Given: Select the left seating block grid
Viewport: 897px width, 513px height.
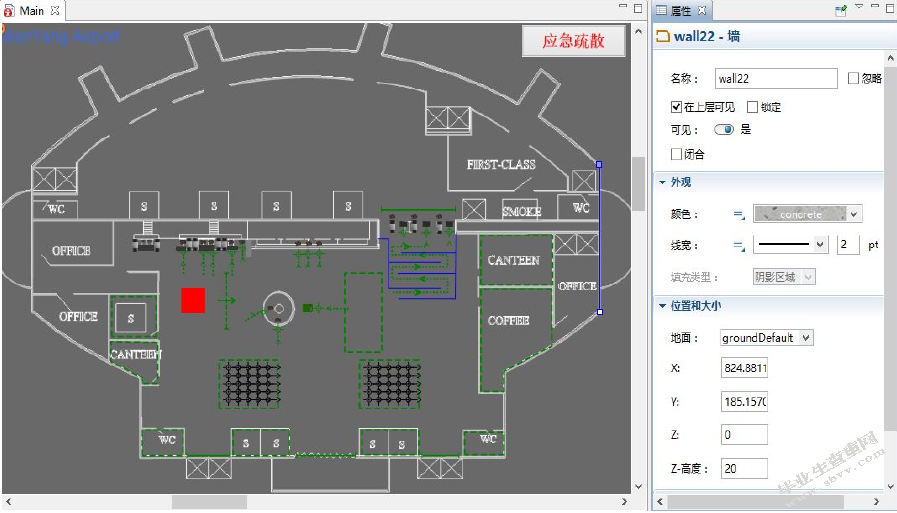Looking at the screenshot, I should click(x=250, y=384).
